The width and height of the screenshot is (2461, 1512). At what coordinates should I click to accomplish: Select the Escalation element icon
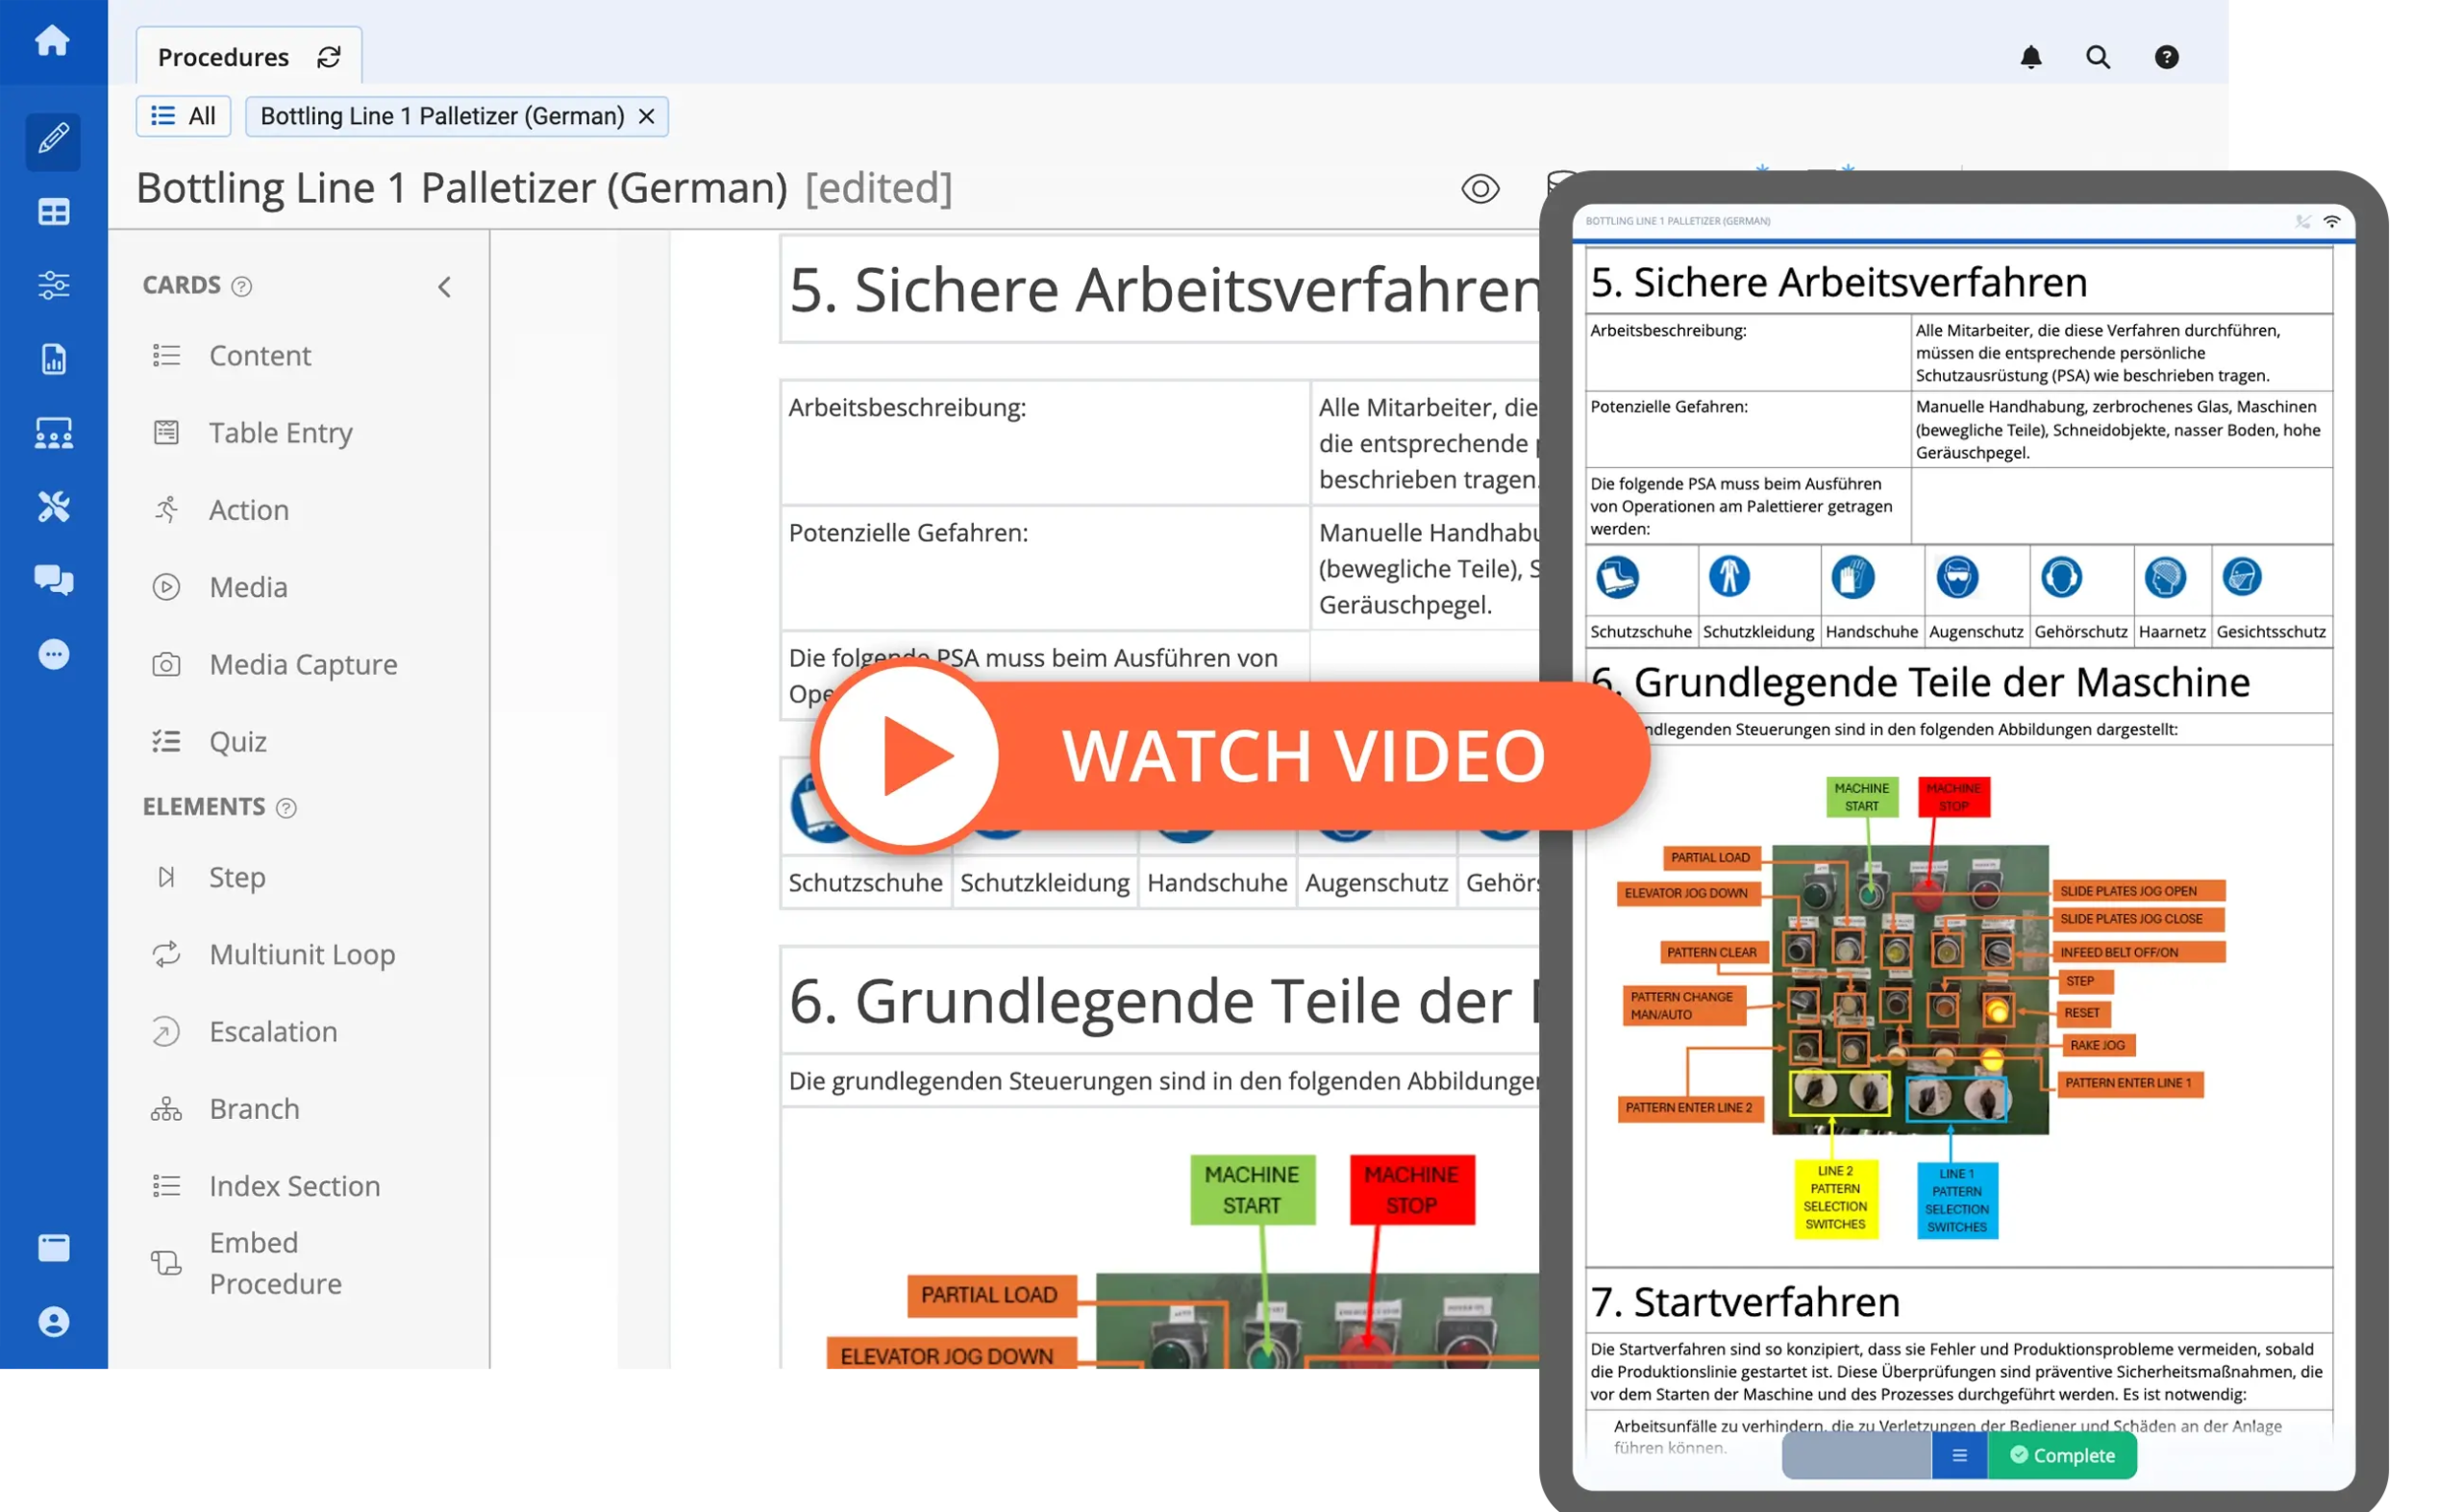167,1030
